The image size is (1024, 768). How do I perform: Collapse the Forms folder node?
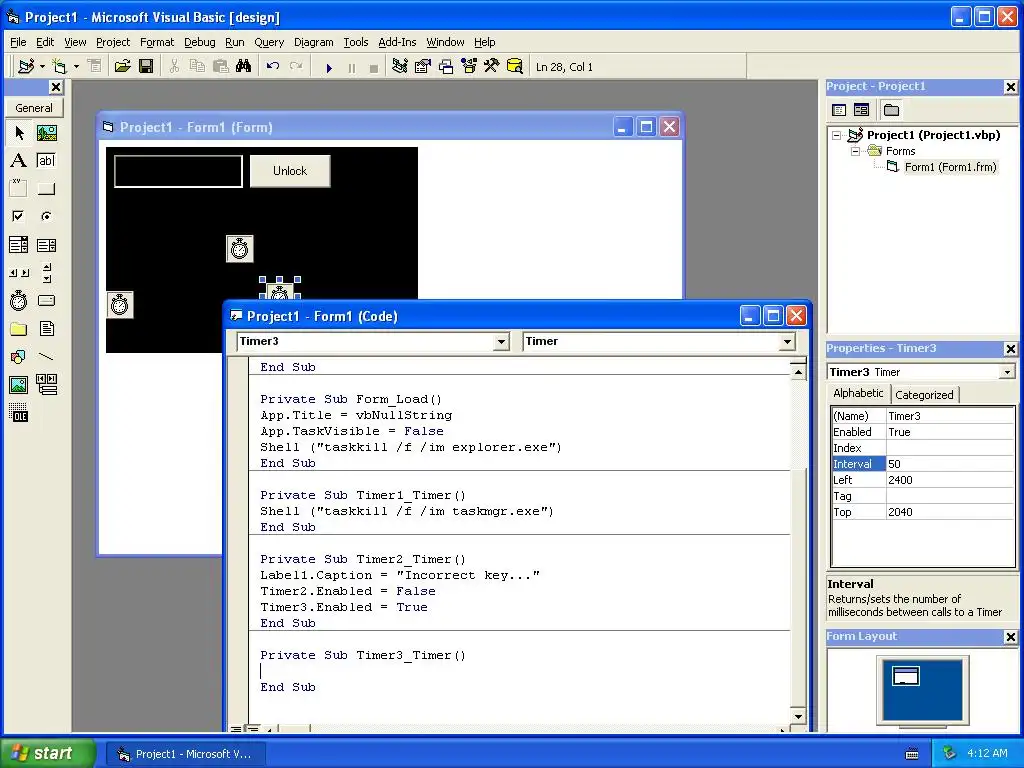(855, 152)
